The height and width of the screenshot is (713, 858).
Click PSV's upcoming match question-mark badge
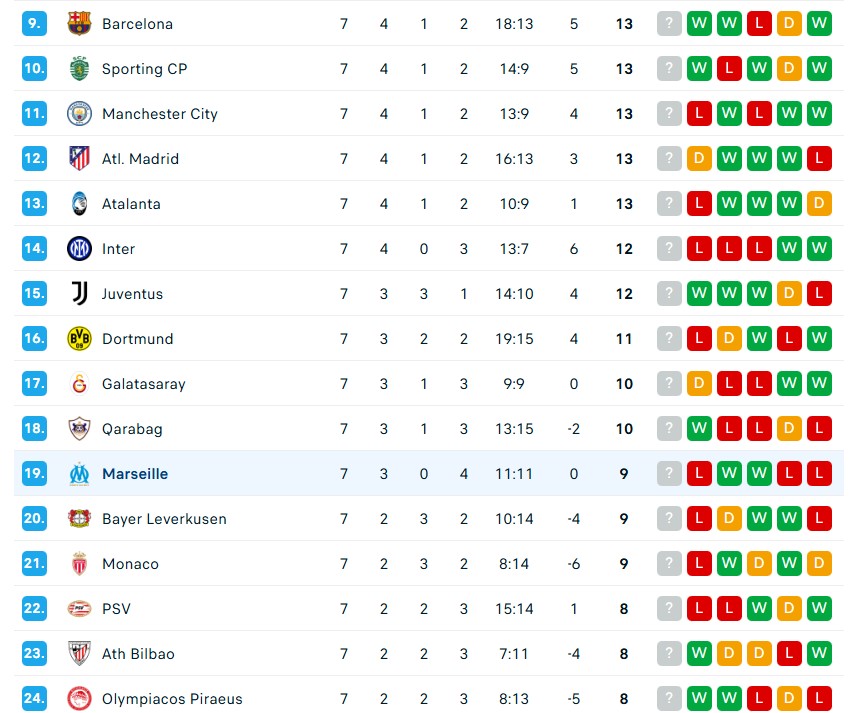click(x=669, y=609)
